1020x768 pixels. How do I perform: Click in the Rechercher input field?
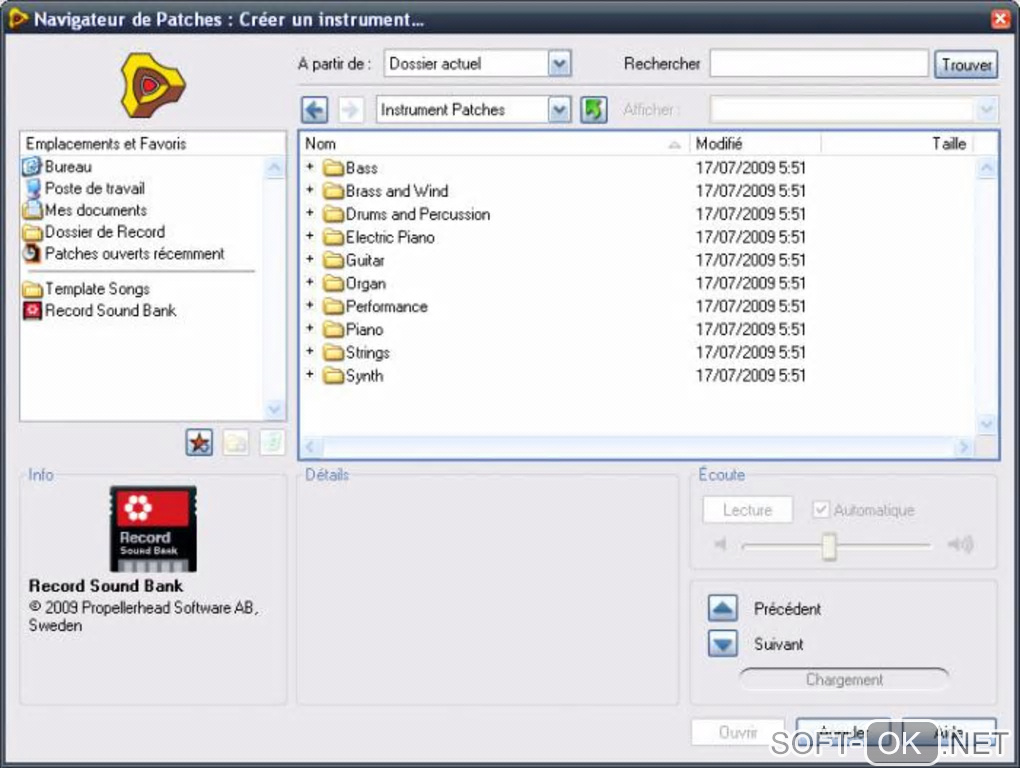[819, 64]
